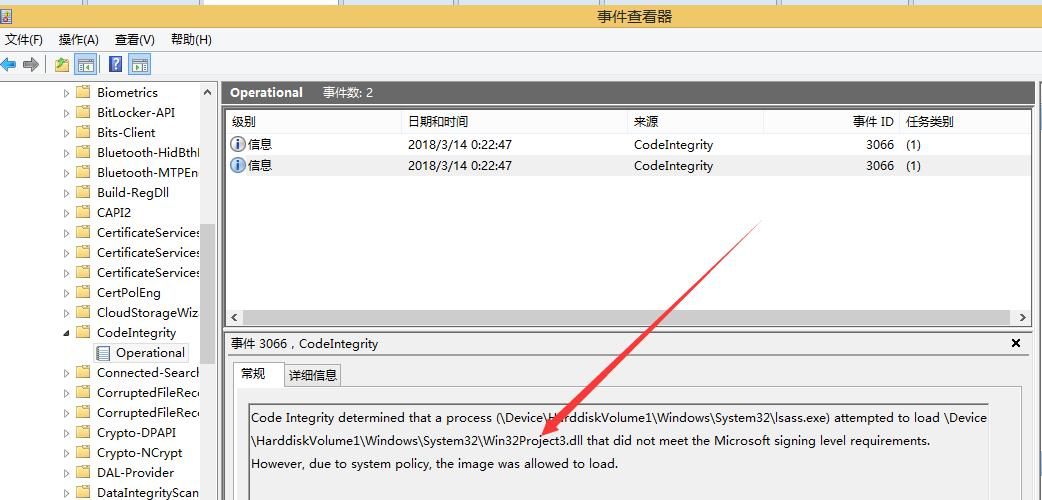Open the 查看(V) menu
This screenshot has height=500, width=1042.
tap(134, 40)
